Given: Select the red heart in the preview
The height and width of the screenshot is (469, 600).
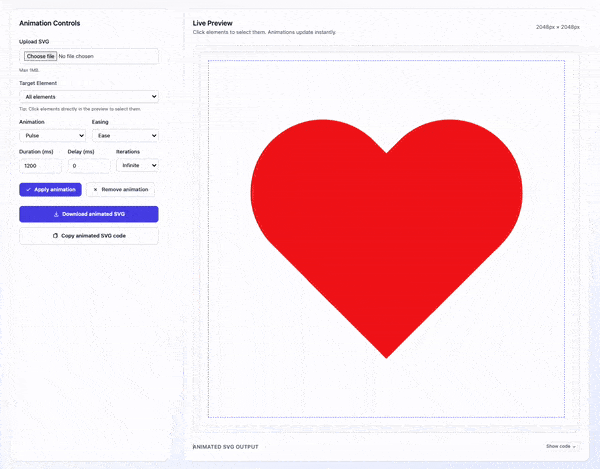Looking at the screenshot, I should [x=386, y=237].
